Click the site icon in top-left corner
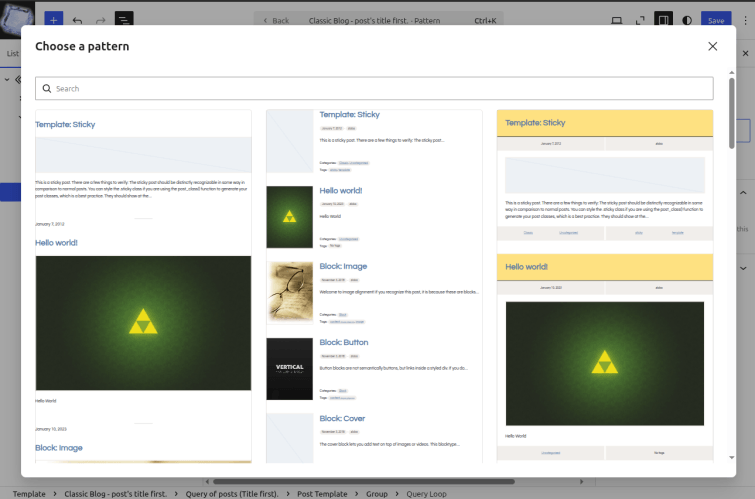This screenshot has height=499, width=755. [17, 19]
